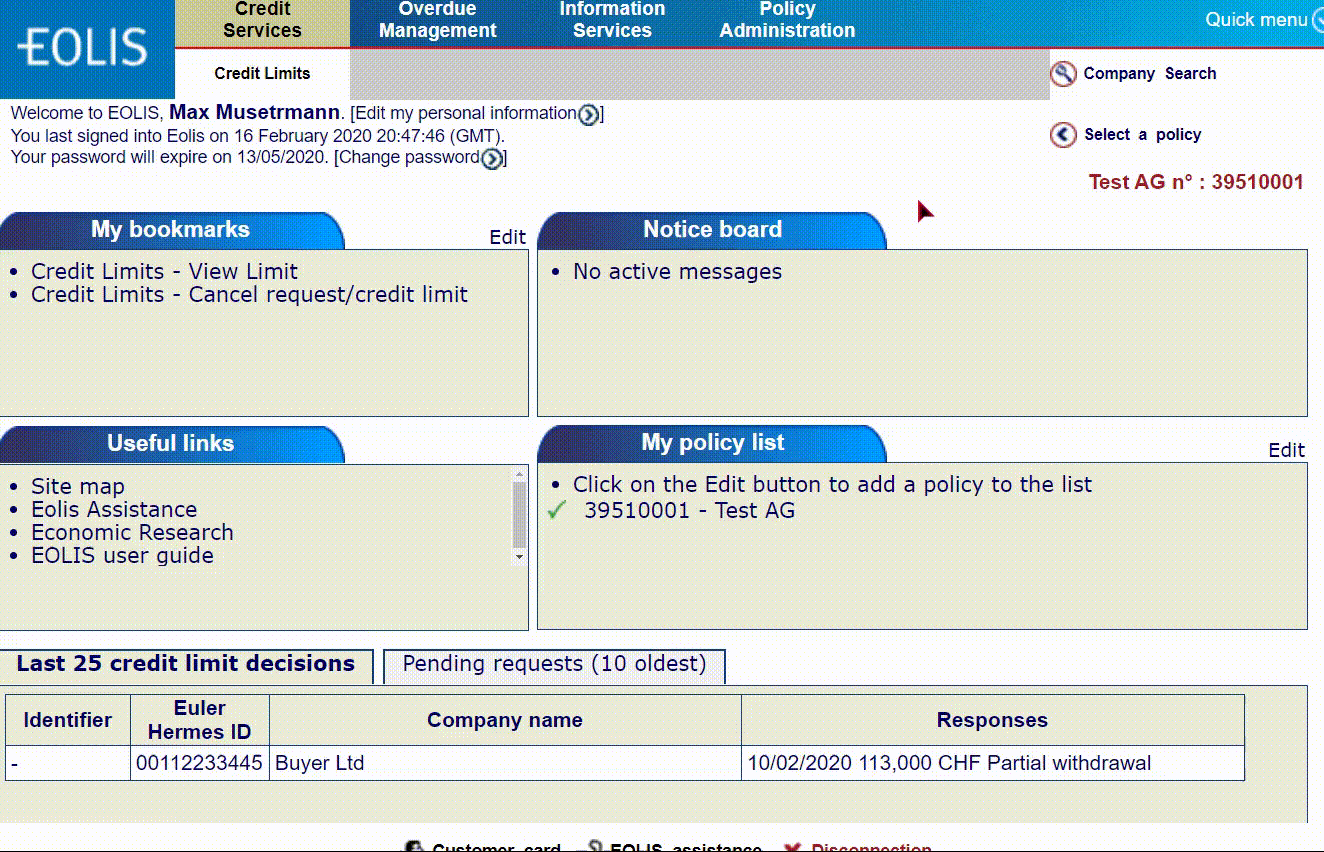This screenshot has height=852, width=1324.
Task: Click the Select a policy arrow icon
Action: pyautogui.click(x=1063, y=135)
